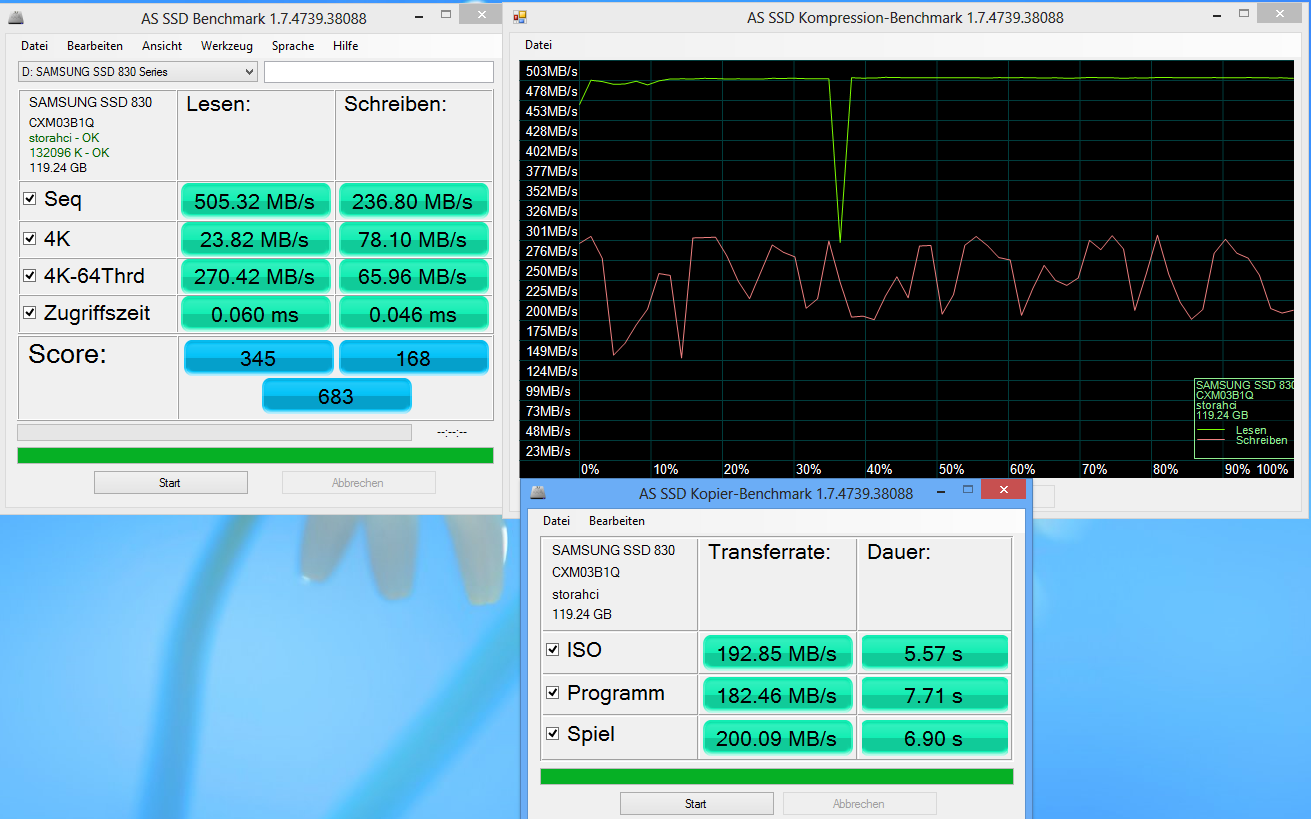Open the Hilfe menu
The height and width of the screenshot is (819, 1311).
point(346,46)
